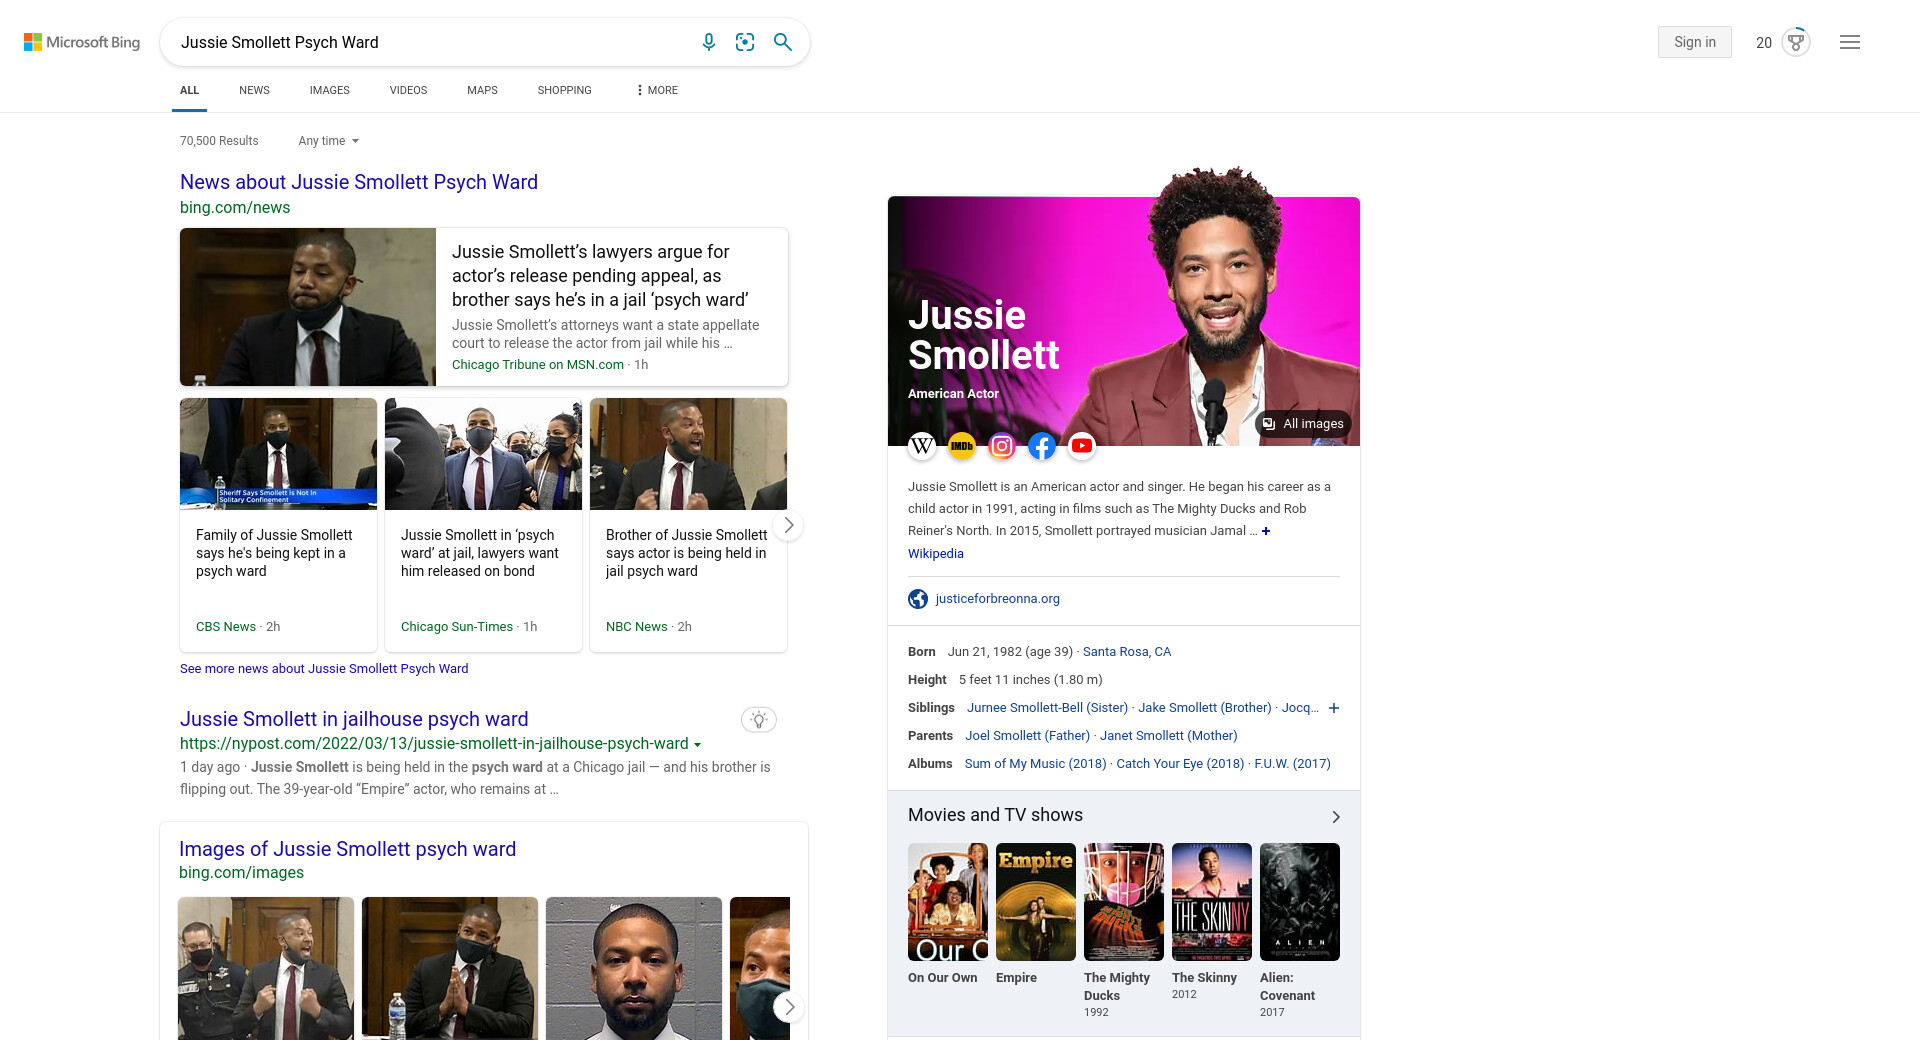The height and width of the screenshot is (1040, 1920).
Task: Open The Mighty Ducks poster
Action: tap(1124, 902)
